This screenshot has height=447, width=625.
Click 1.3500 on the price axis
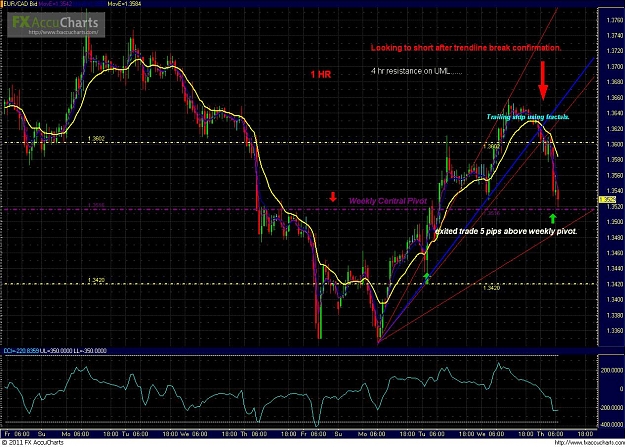click(615, 222)
